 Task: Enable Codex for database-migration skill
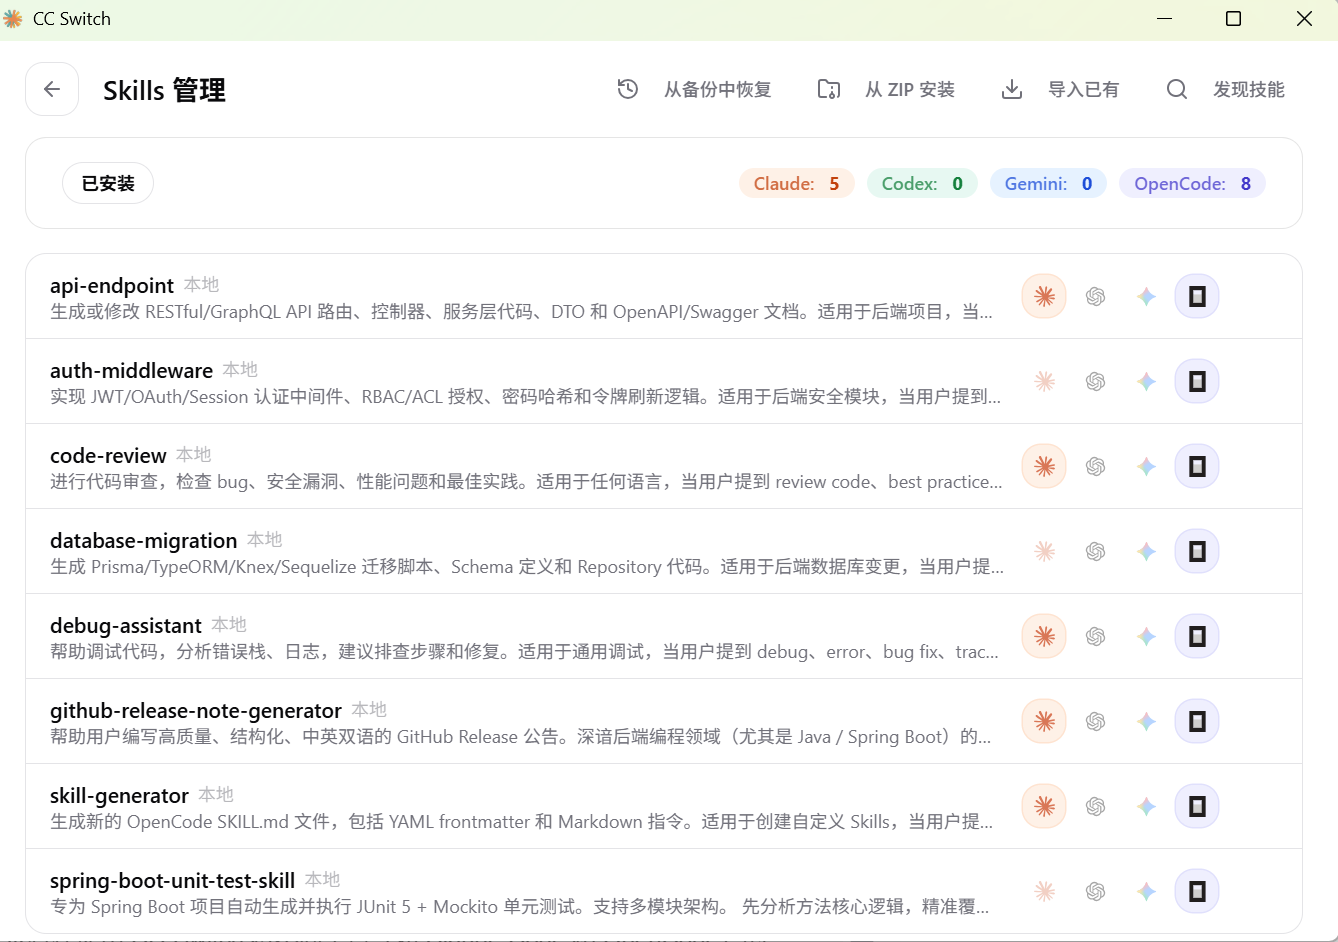point(1095,551)
